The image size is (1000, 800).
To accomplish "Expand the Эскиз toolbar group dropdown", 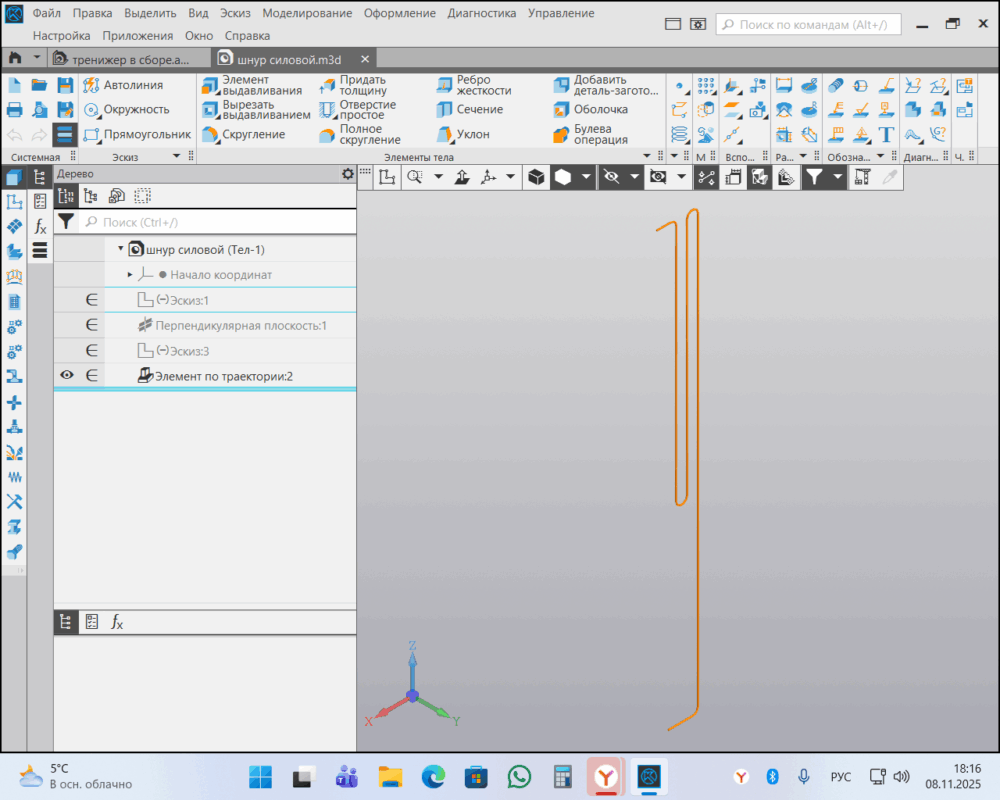I will pos(177,157).
